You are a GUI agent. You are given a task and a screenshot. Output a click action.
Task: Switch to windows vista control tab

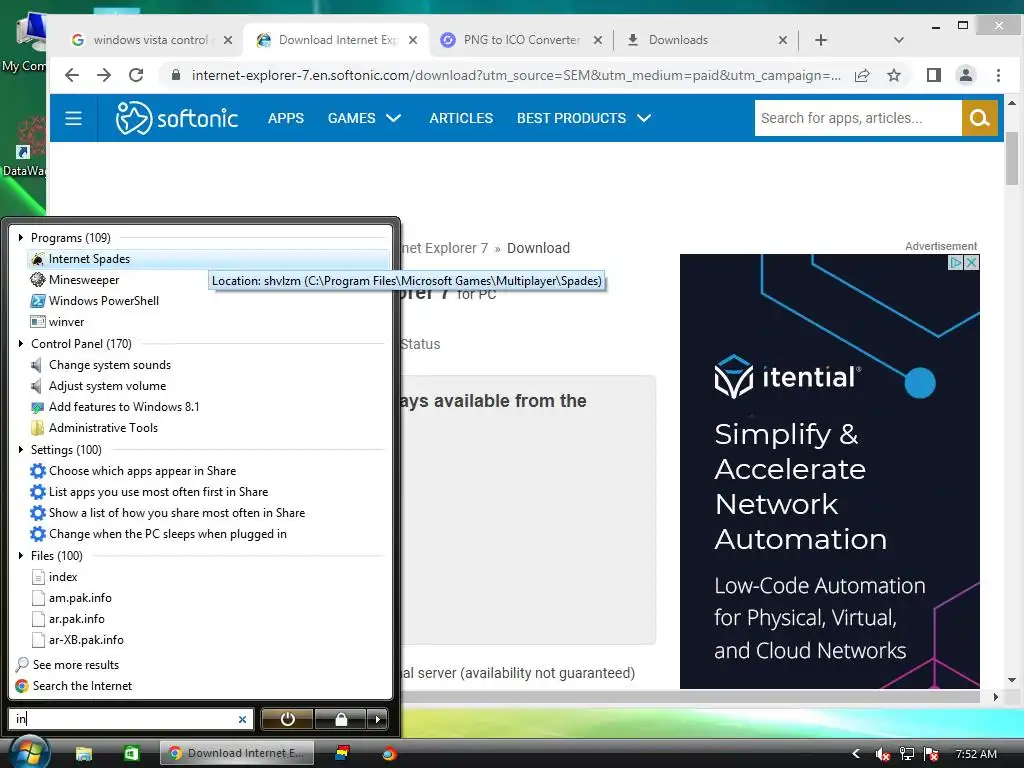coord(150,40)
